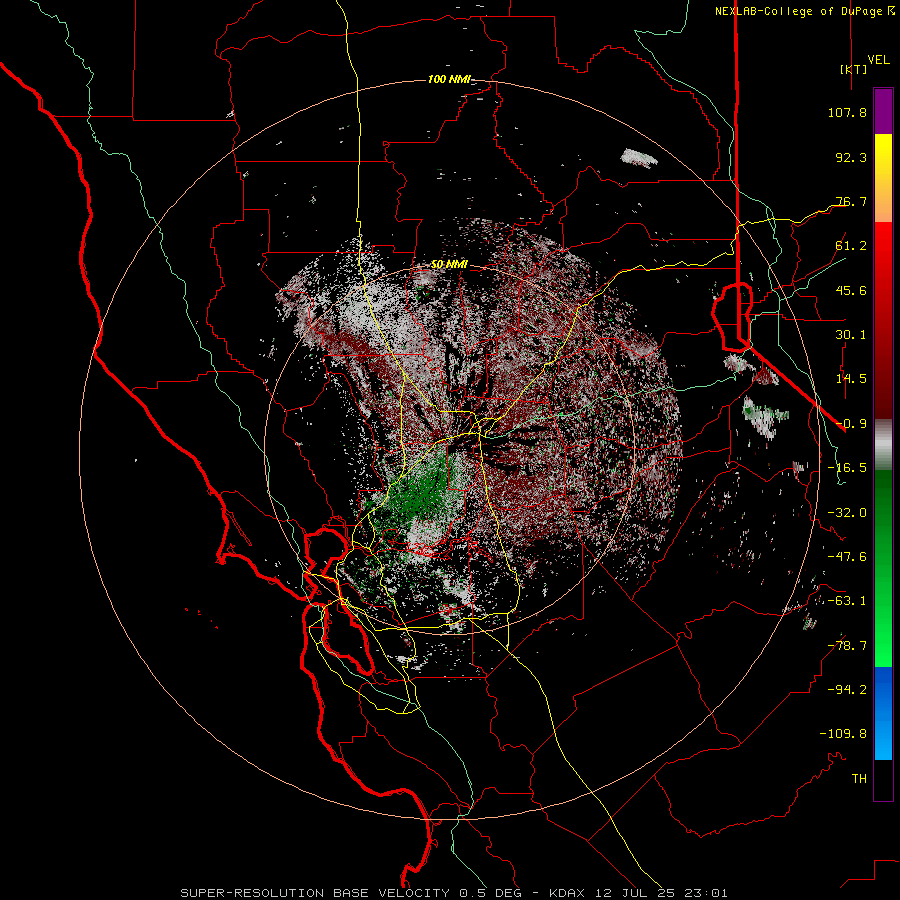Click the isolated gray echo in the upper right
The width and height of the screenshot is (900, 900).
(639, 158)
